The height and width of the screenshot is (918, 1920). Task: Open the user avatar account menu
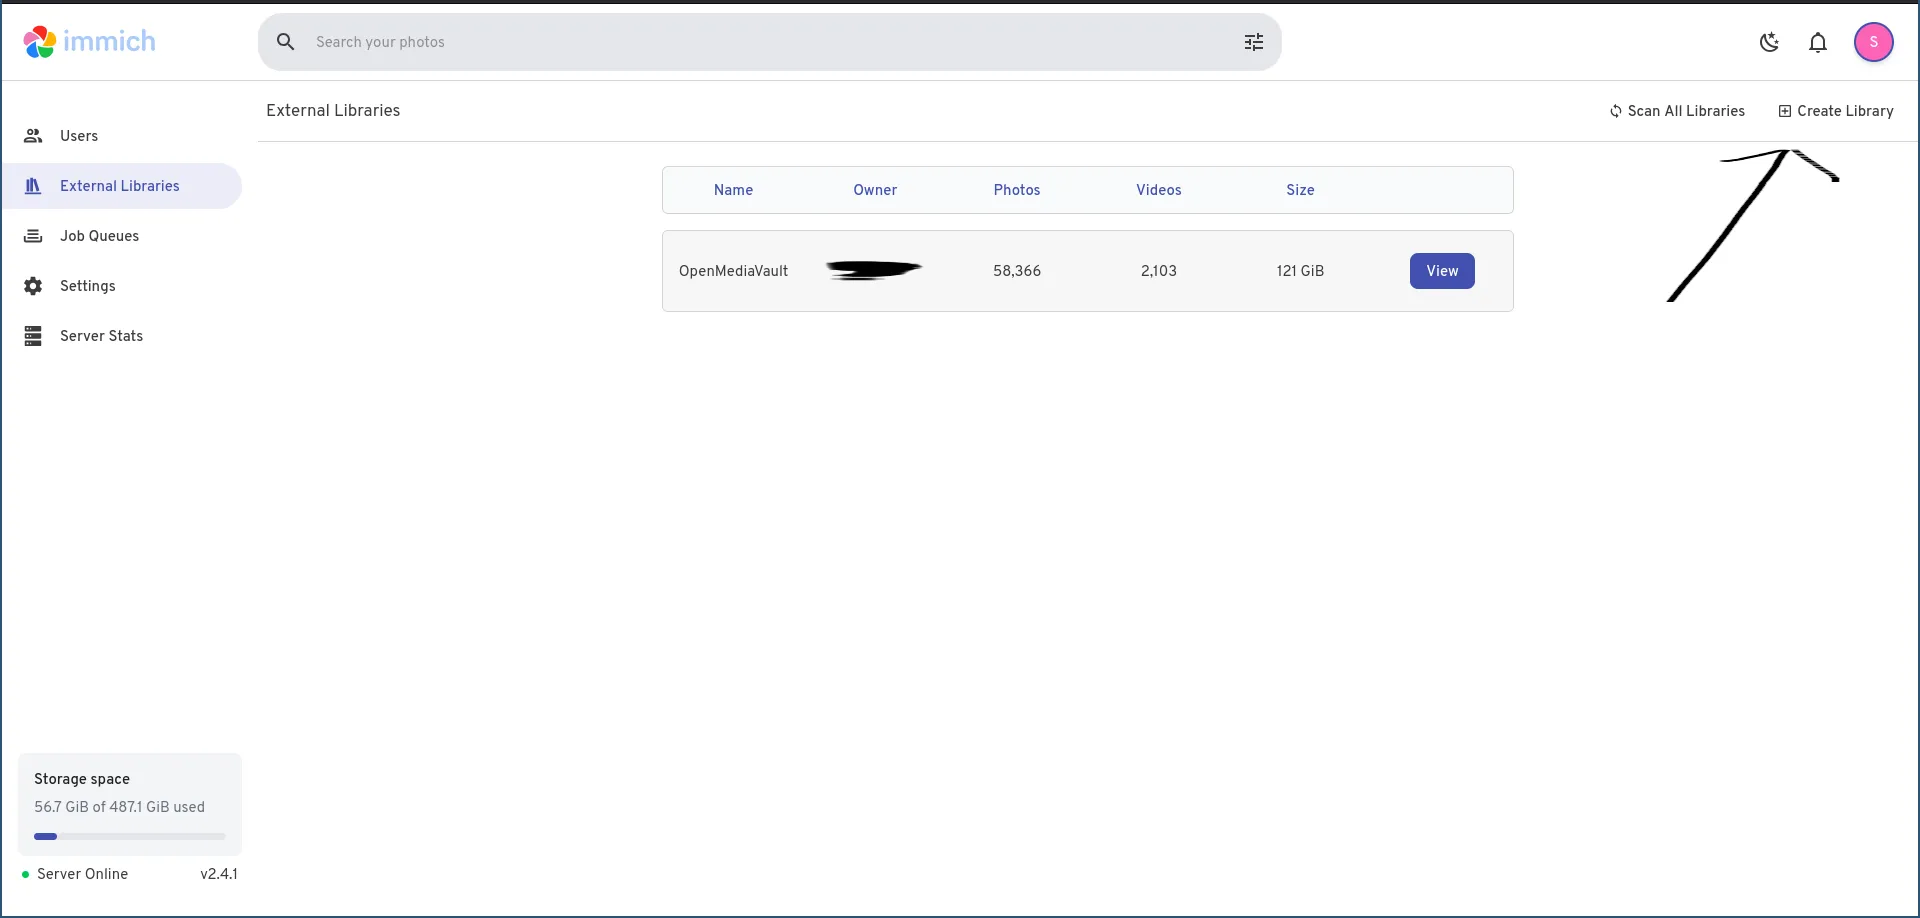pos(1874,42)
